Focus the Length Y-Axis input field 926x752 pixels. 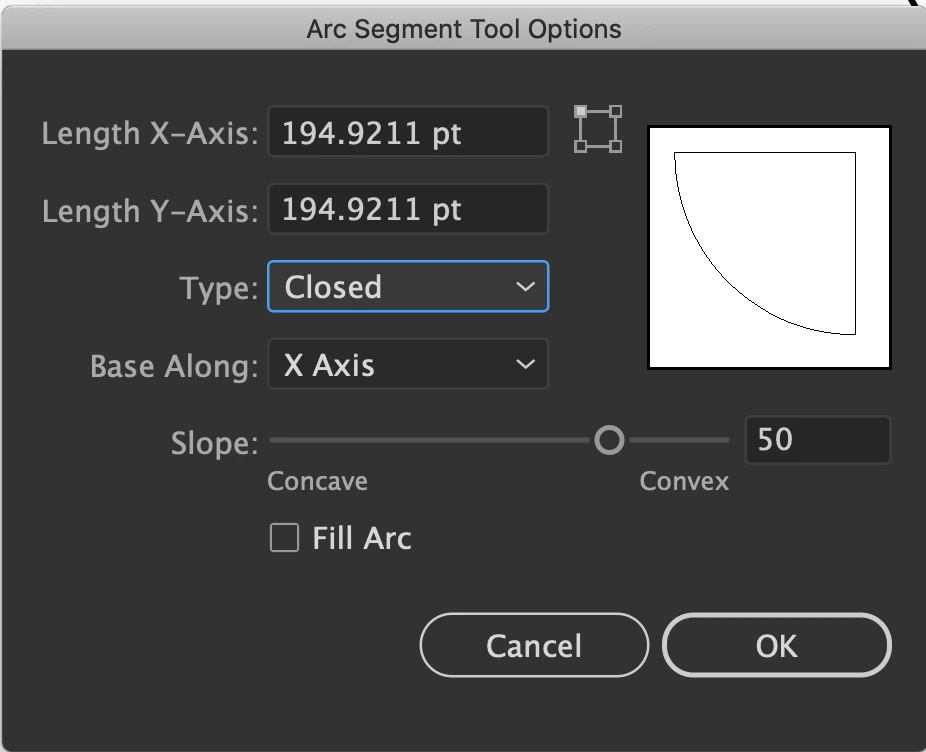(408, 210)
